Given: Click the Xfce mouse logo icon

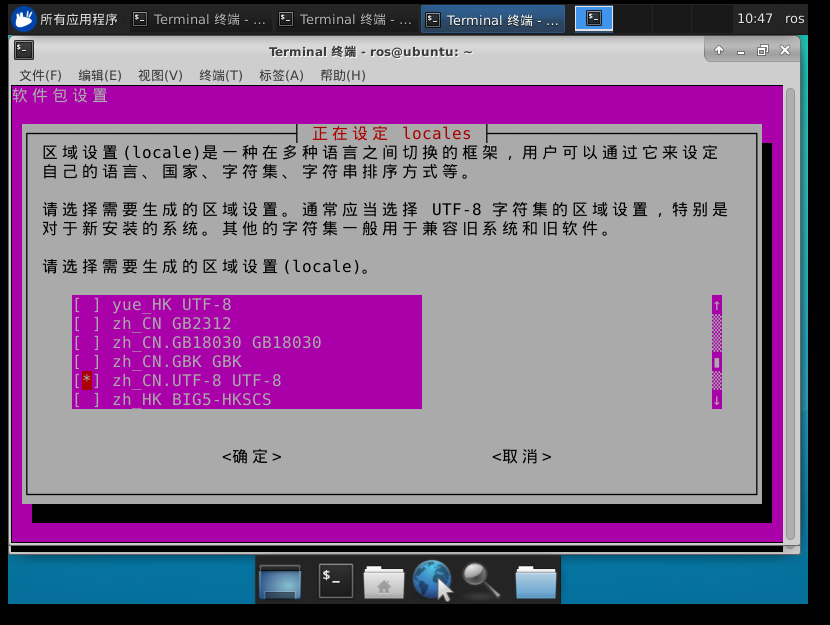Looking at the screenshot, I should (x=24, y=20).
